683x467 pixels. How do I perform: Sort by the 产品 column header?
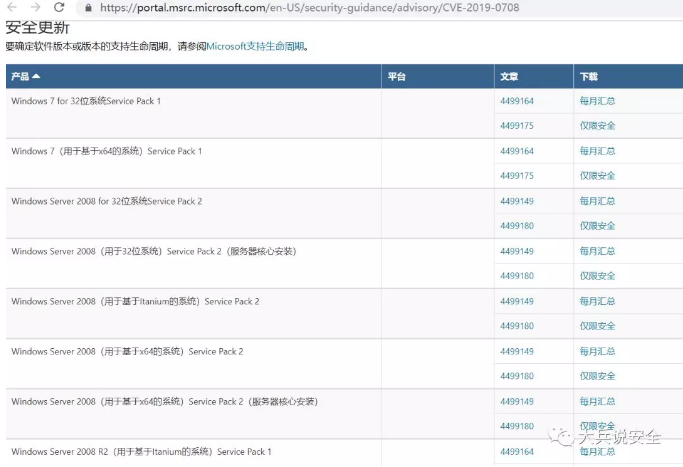click(x=193, y=77)
